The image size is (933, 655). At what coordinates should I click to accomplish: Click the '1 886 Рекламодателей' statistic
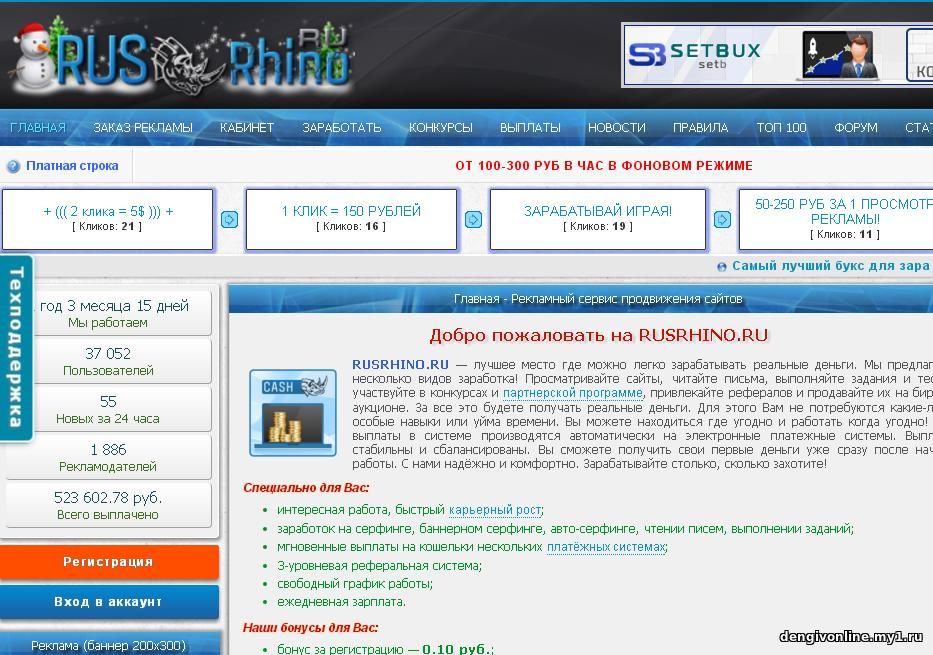(108, 457)
